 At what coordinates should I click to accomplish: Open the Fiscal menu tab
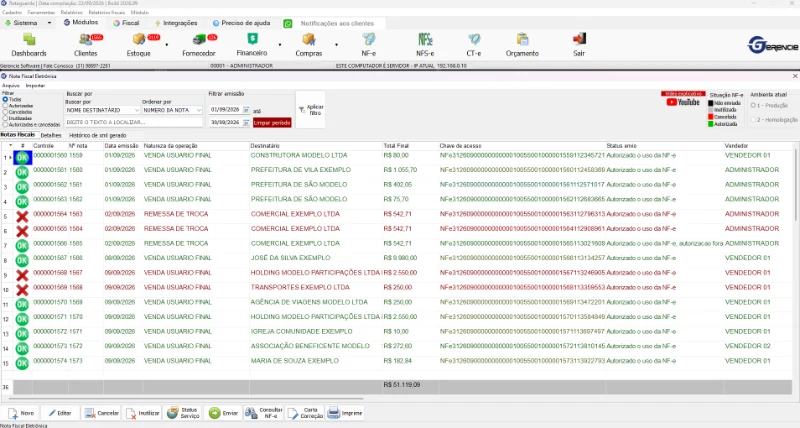pyautogui.click(x=126, y=23)
